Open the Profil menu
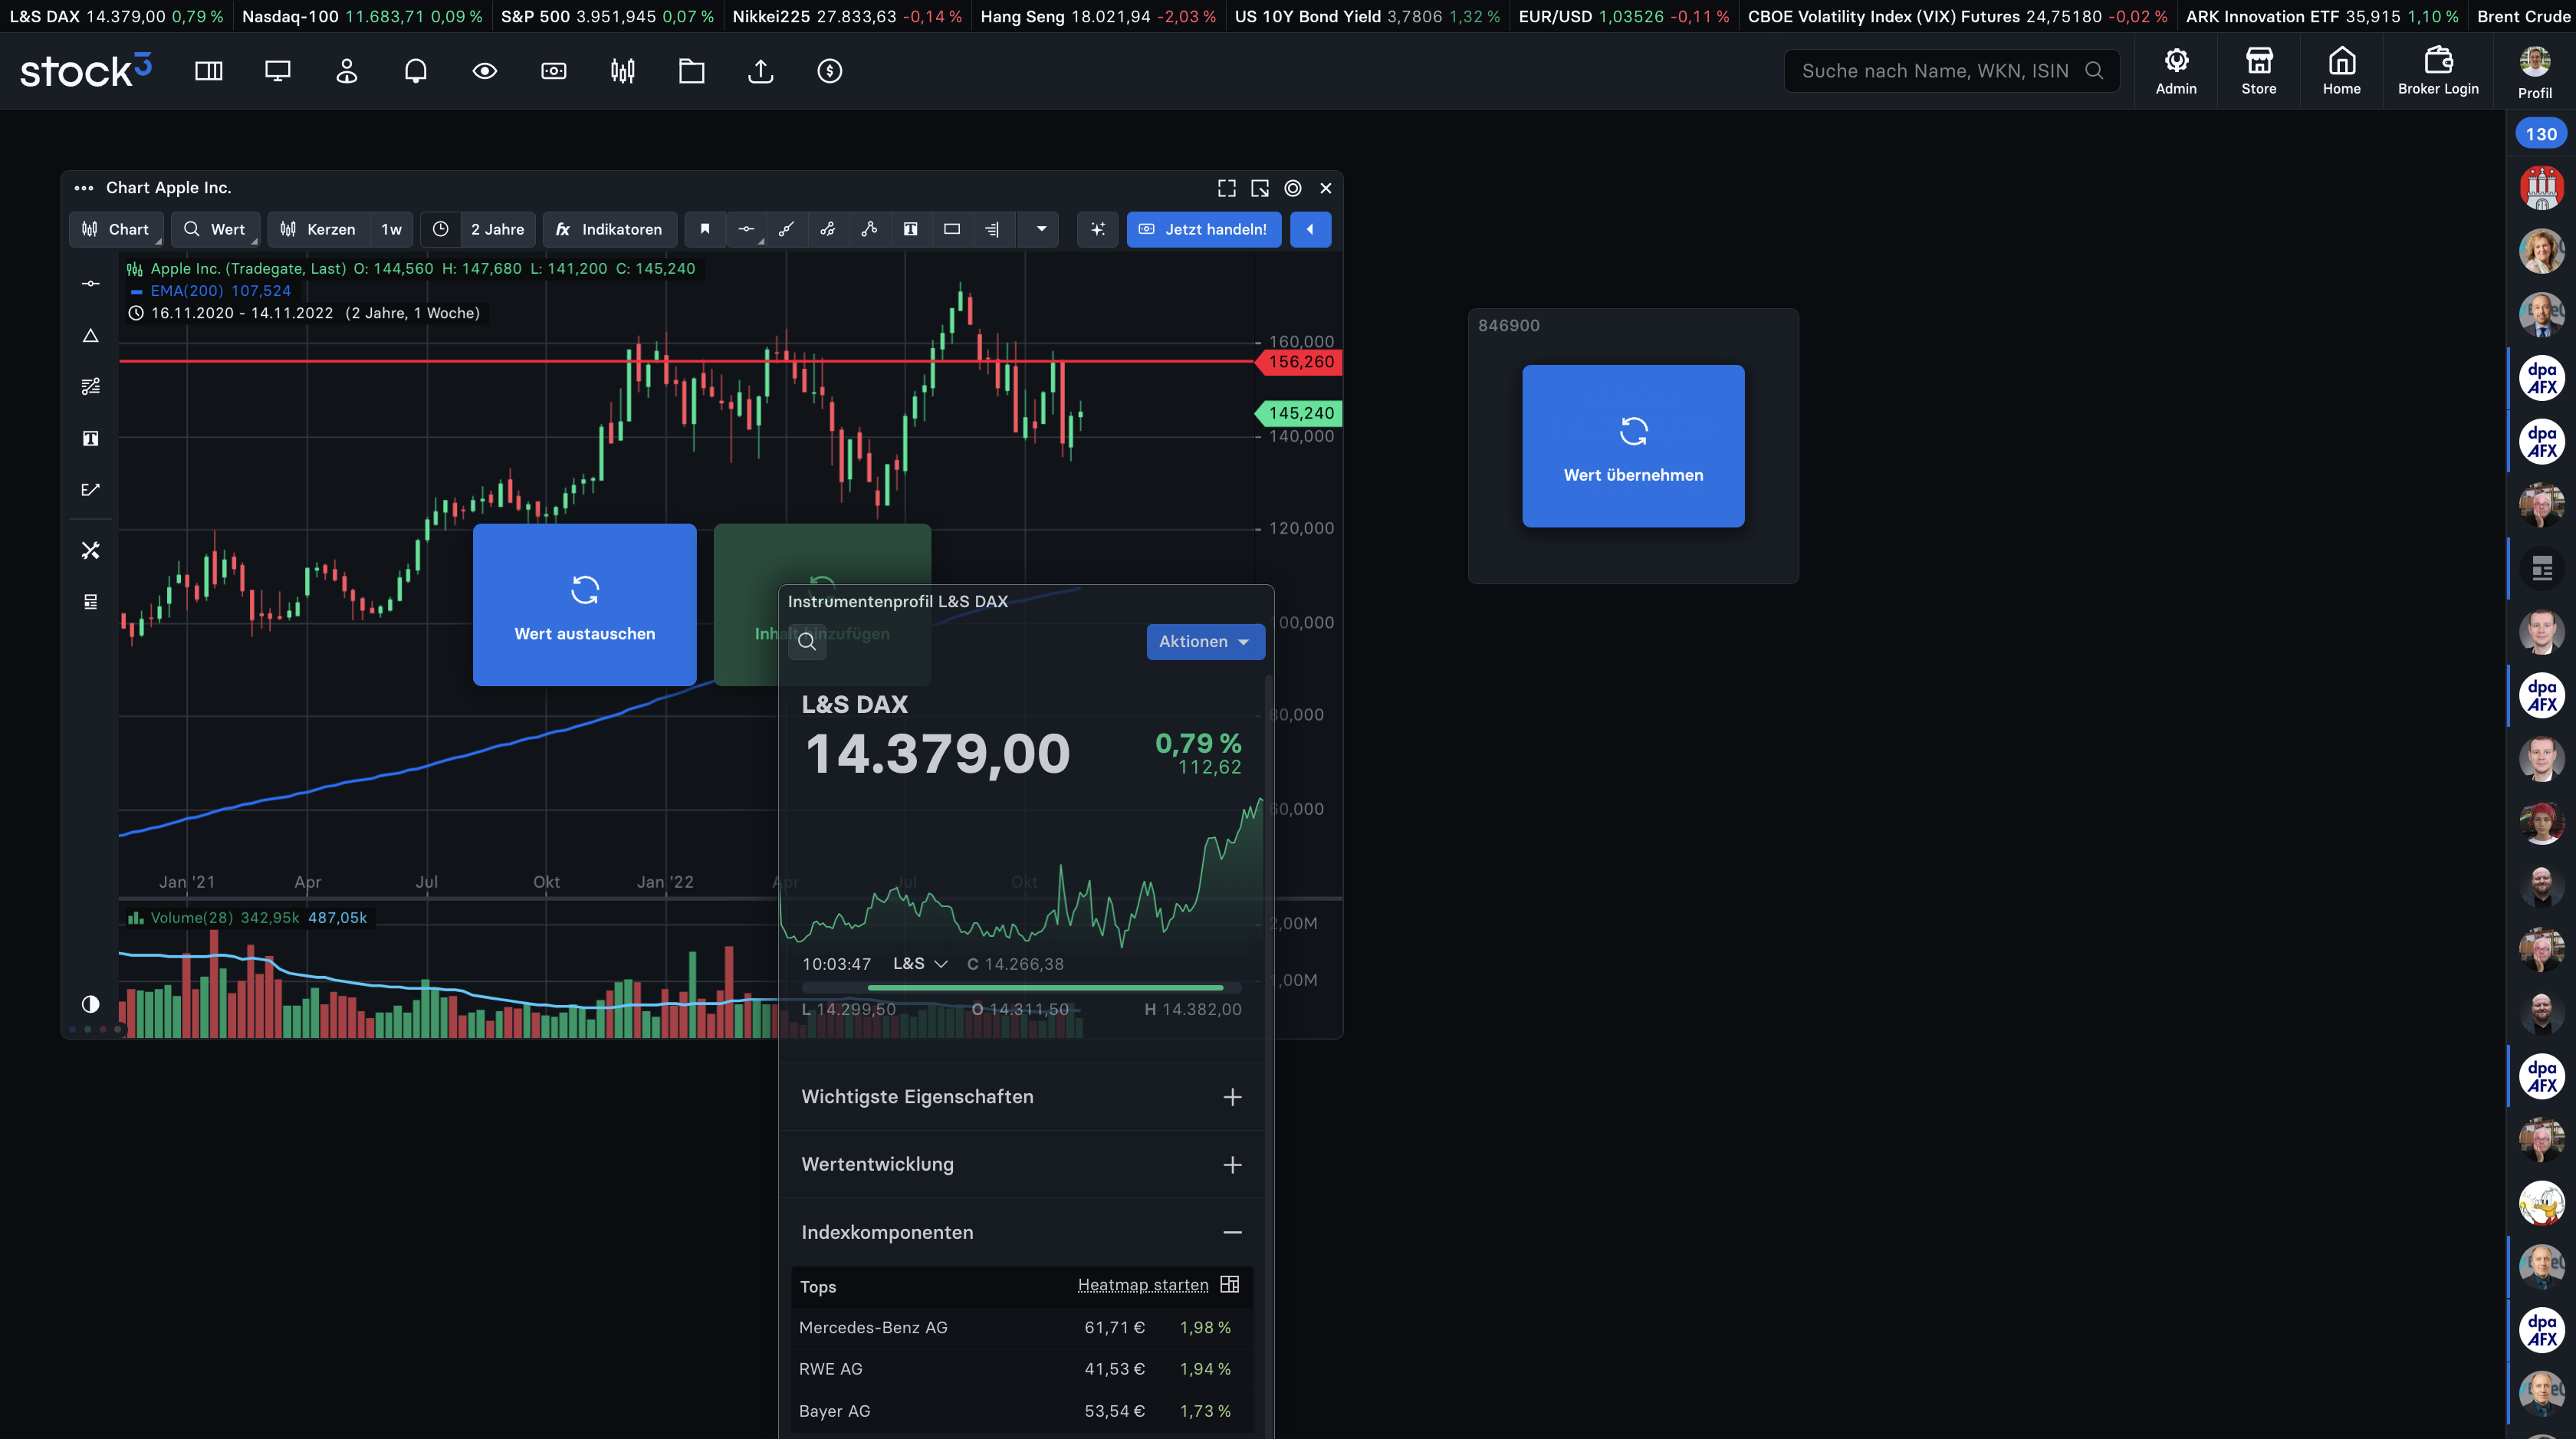The image size is (2576, 1439). [x=2534, y=73]
